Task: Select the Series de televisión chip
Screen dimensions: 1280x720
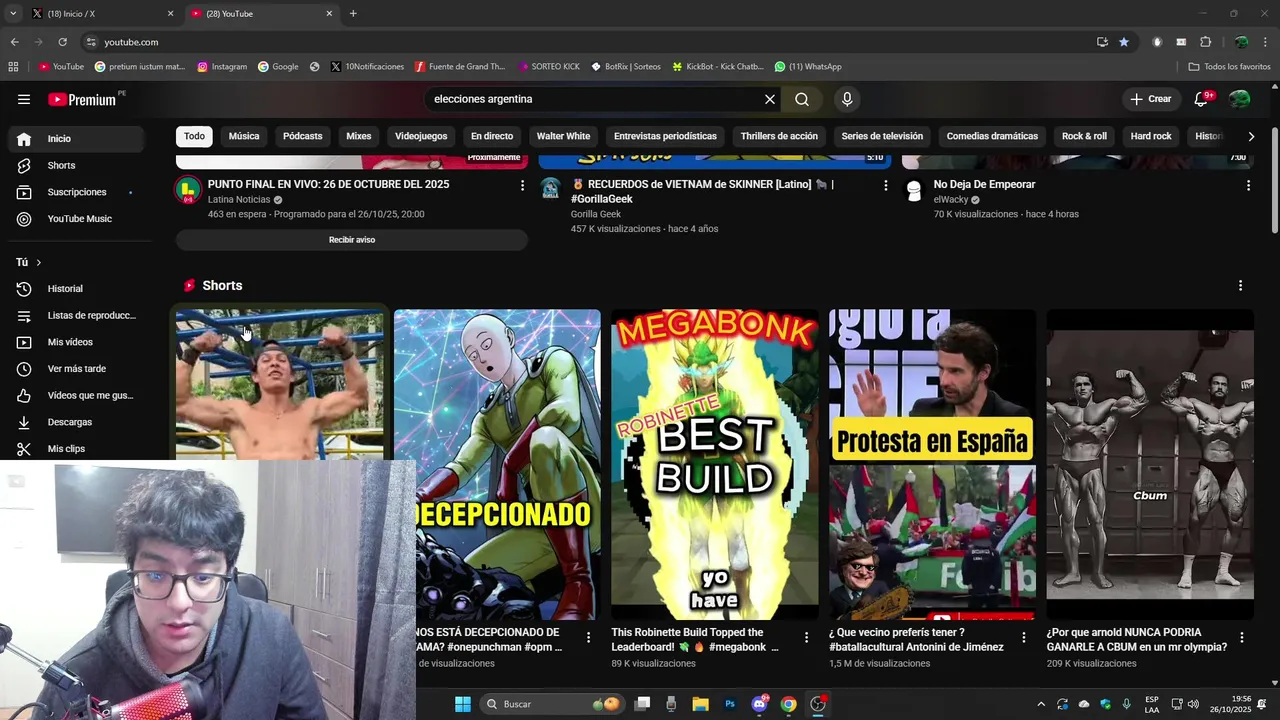Action: [882, 136]
